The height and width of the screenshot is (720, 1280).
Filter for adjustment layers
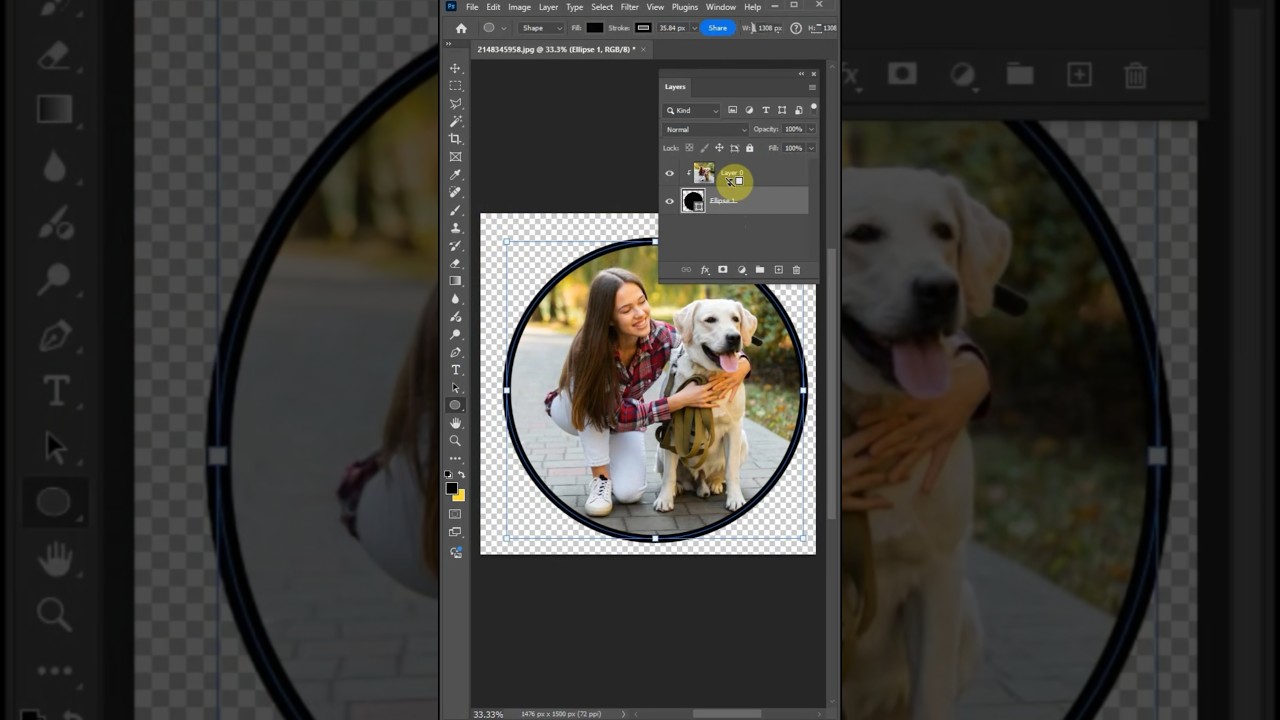(x=749, y=110)
